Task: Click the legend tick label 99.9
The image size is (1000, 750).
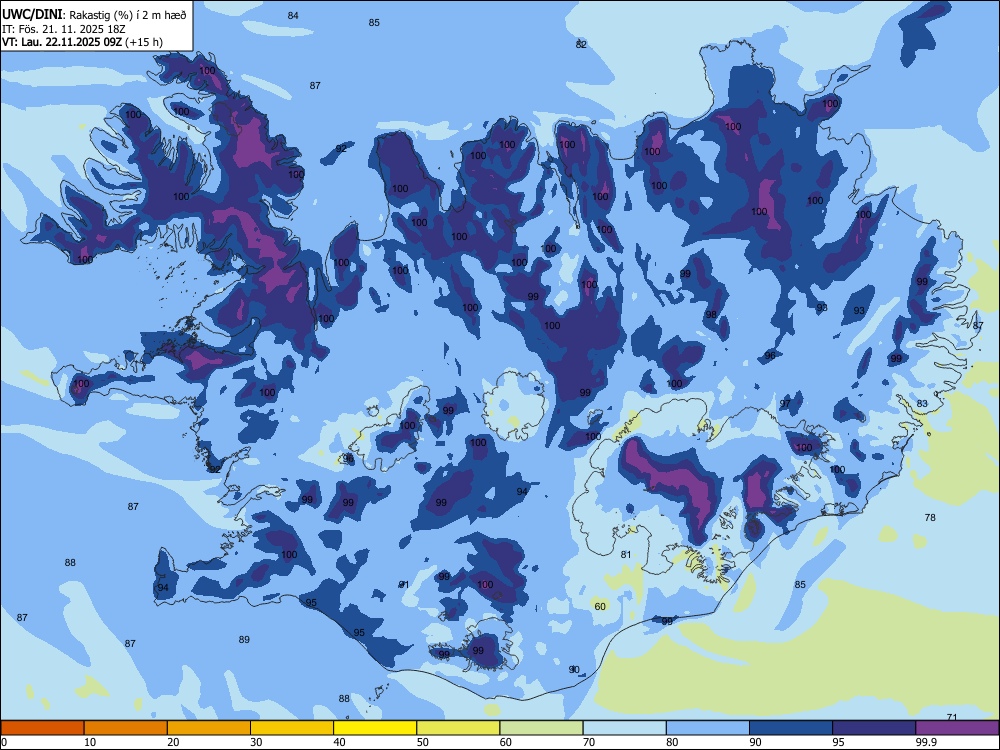Action: tap(926, 742)
